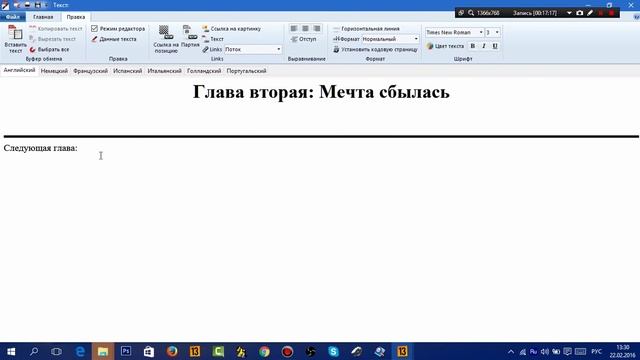Open Task View on taskbar
Image resolution: width=640 pixels, height=360 pixels.
56,351
